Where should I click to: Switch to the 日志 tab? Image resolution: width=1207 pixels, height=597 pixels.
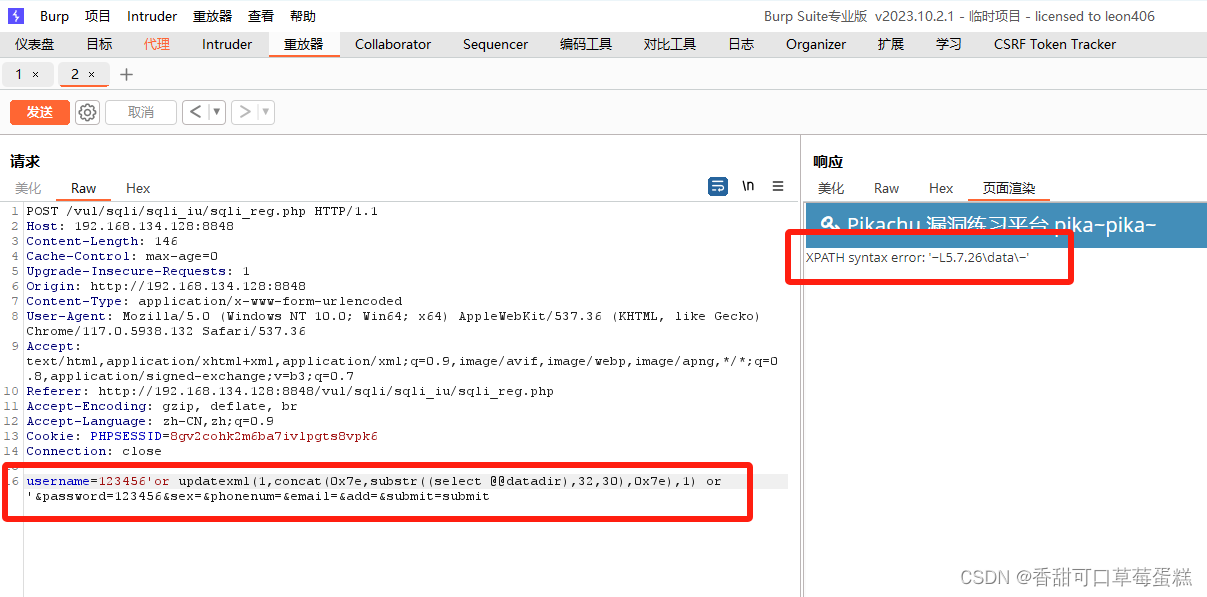[x=741, y=44]
